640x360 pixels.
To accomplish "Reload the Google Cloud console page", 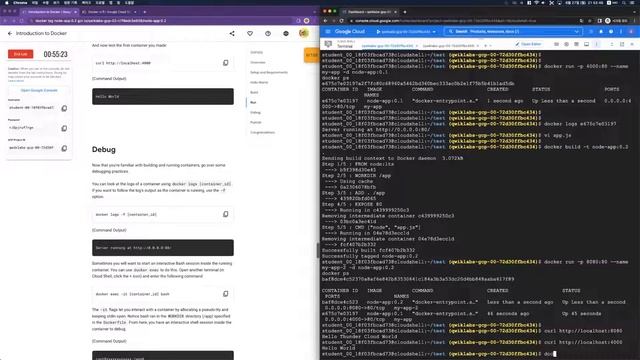I will (x=342, y=21).
